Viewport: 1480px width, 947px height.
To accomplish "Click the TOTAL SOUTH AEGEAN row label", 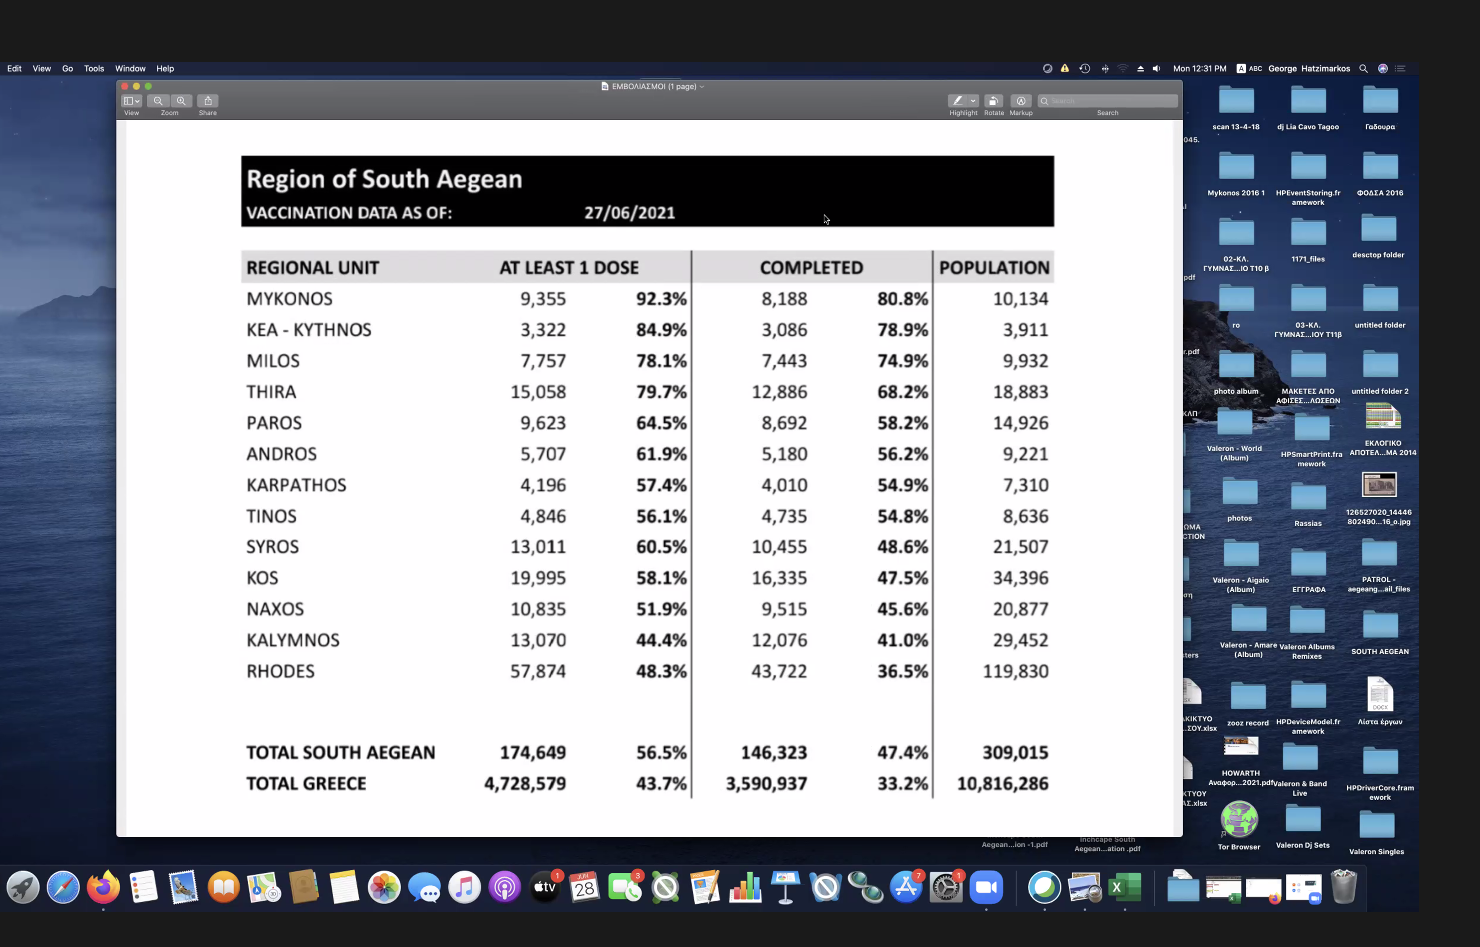I will pyautogui.click(x=340, y=753).
